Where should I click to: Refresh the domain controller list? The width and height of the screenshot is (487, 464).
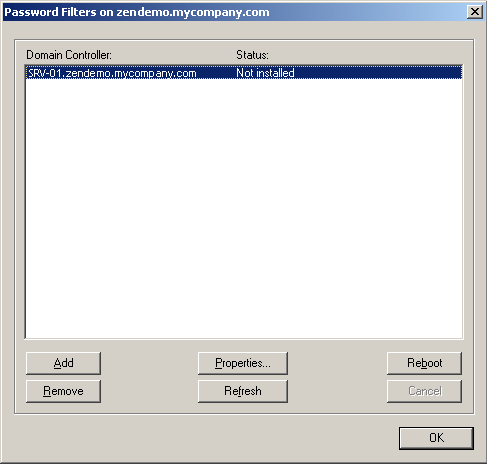243,391
